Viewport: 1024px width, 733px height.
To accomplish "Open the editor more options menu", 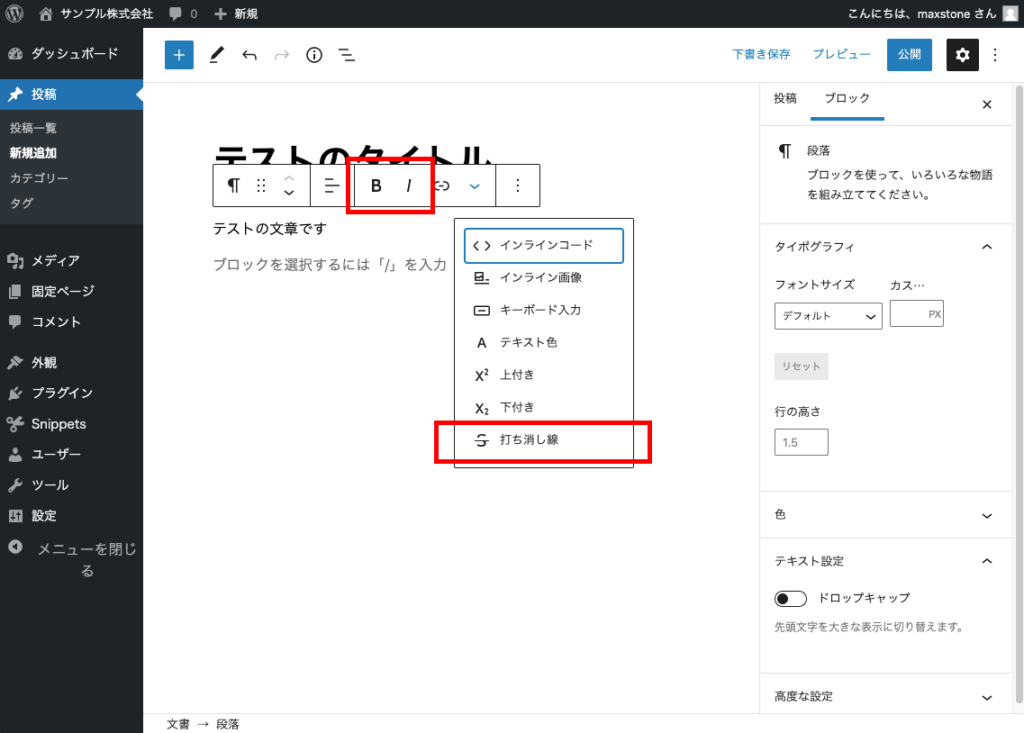I will click(995, 55).
